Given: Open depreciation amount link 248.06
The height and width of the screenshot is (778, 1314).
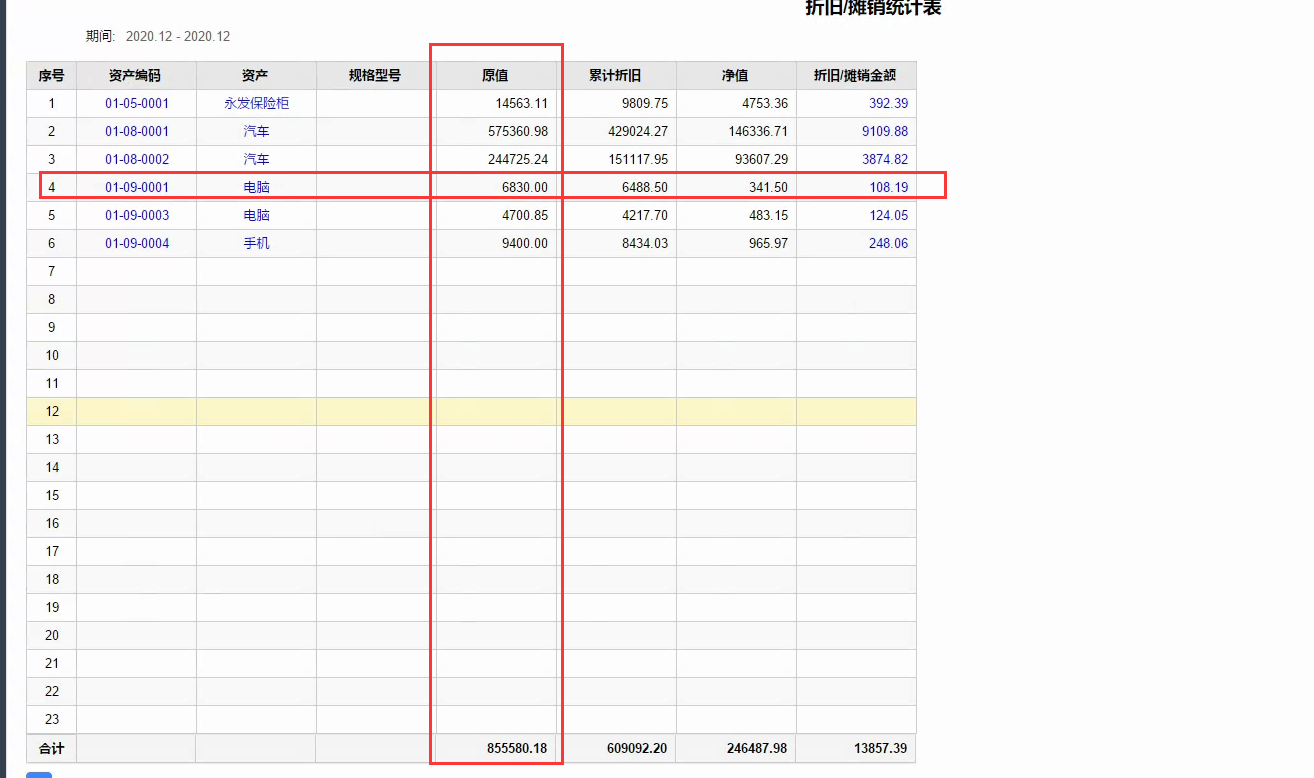Looking at the screenshot, I should coord(888,243).
